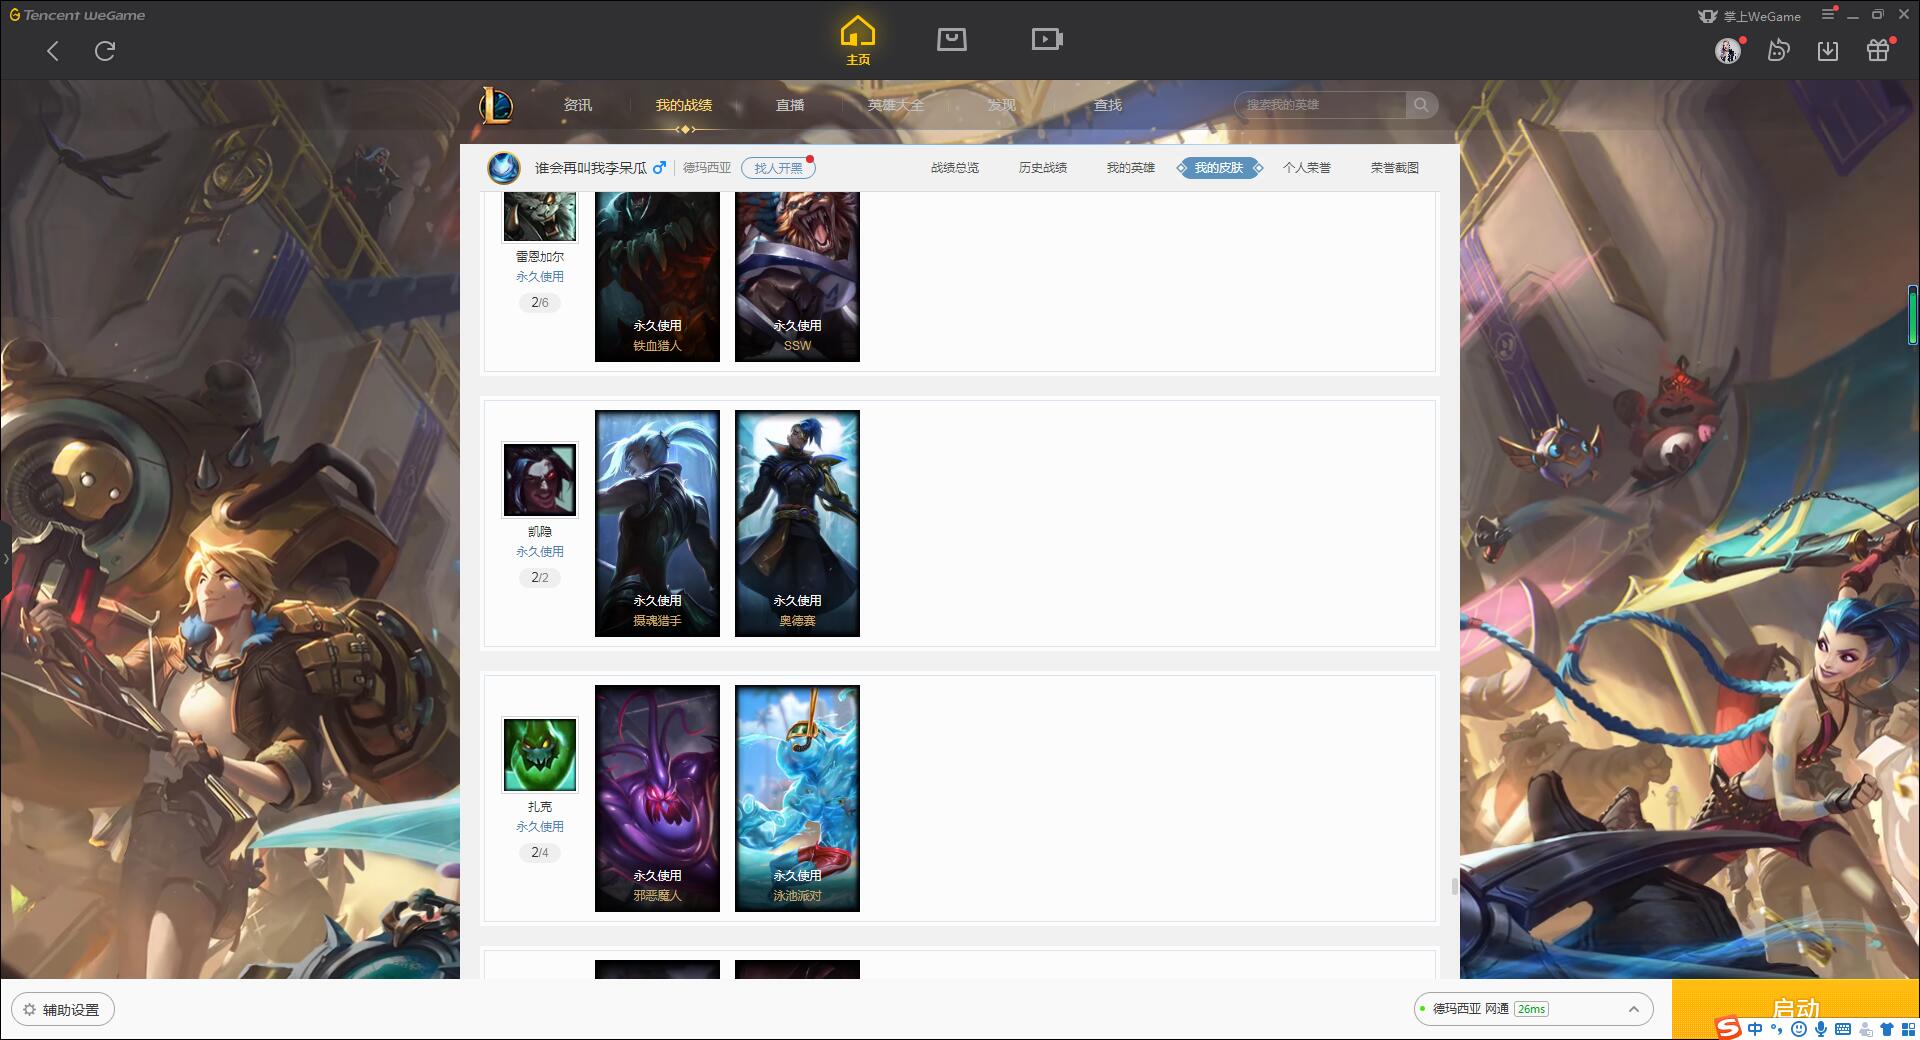Expand the 德玛西亚 网通 server dropdown

1533,1009
